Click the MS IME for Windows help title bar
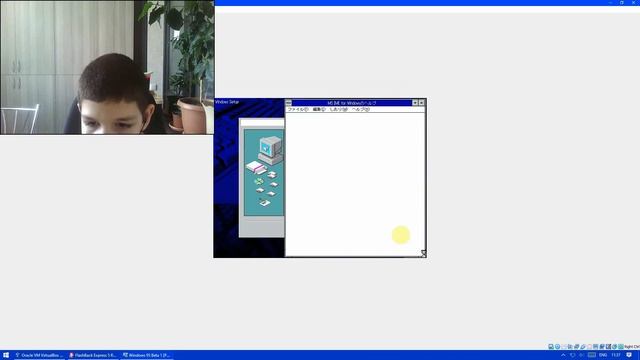The width and height of the screenshot is (640, 360). [x=352, y=103]
